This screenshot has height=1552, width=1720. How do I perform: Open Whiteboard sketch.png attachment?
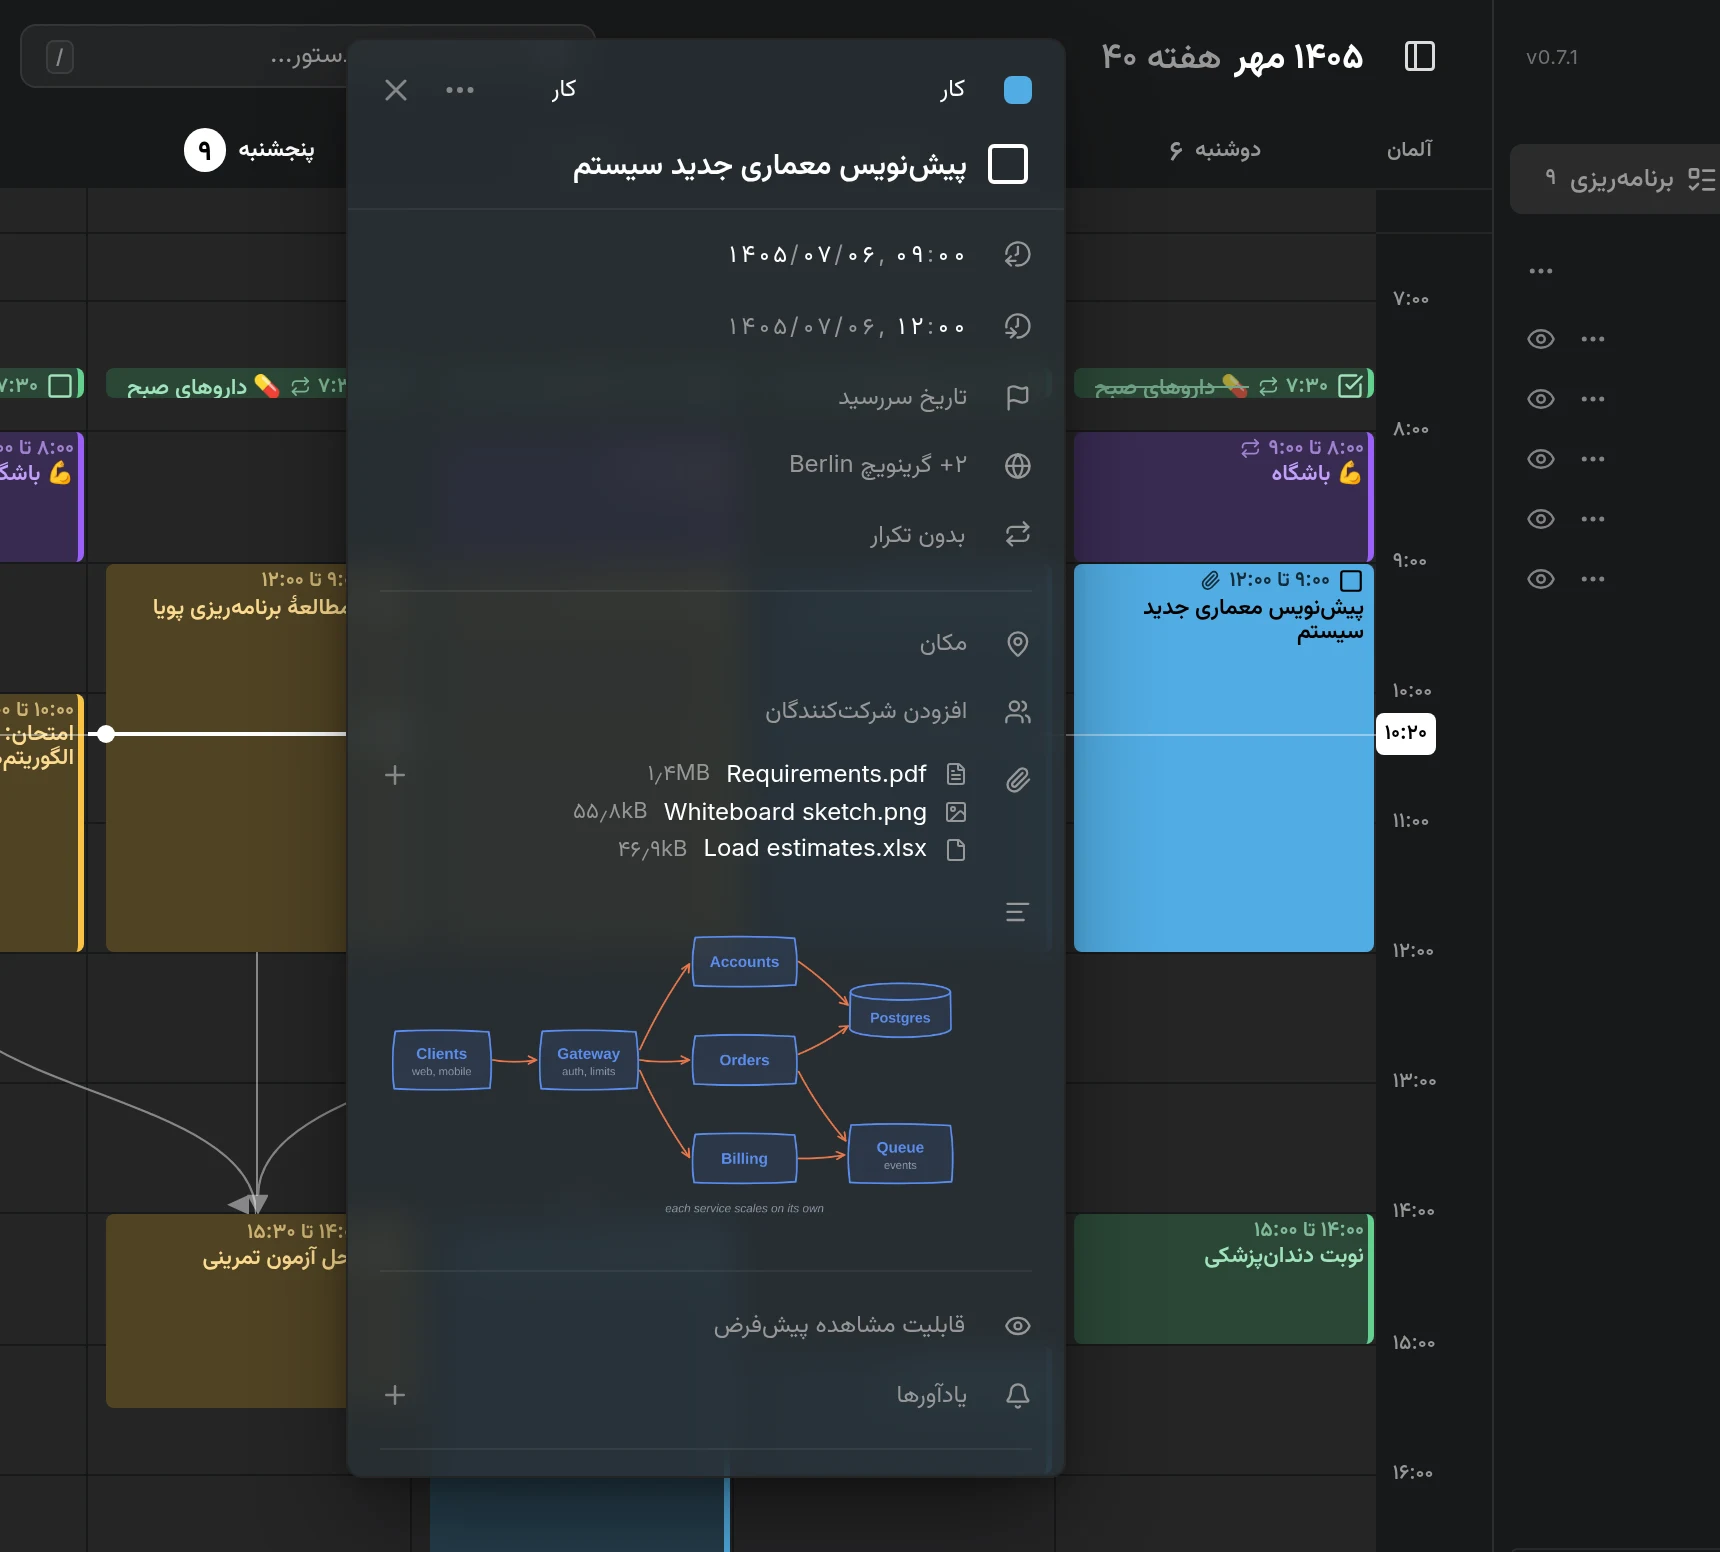tap(795, 812)
